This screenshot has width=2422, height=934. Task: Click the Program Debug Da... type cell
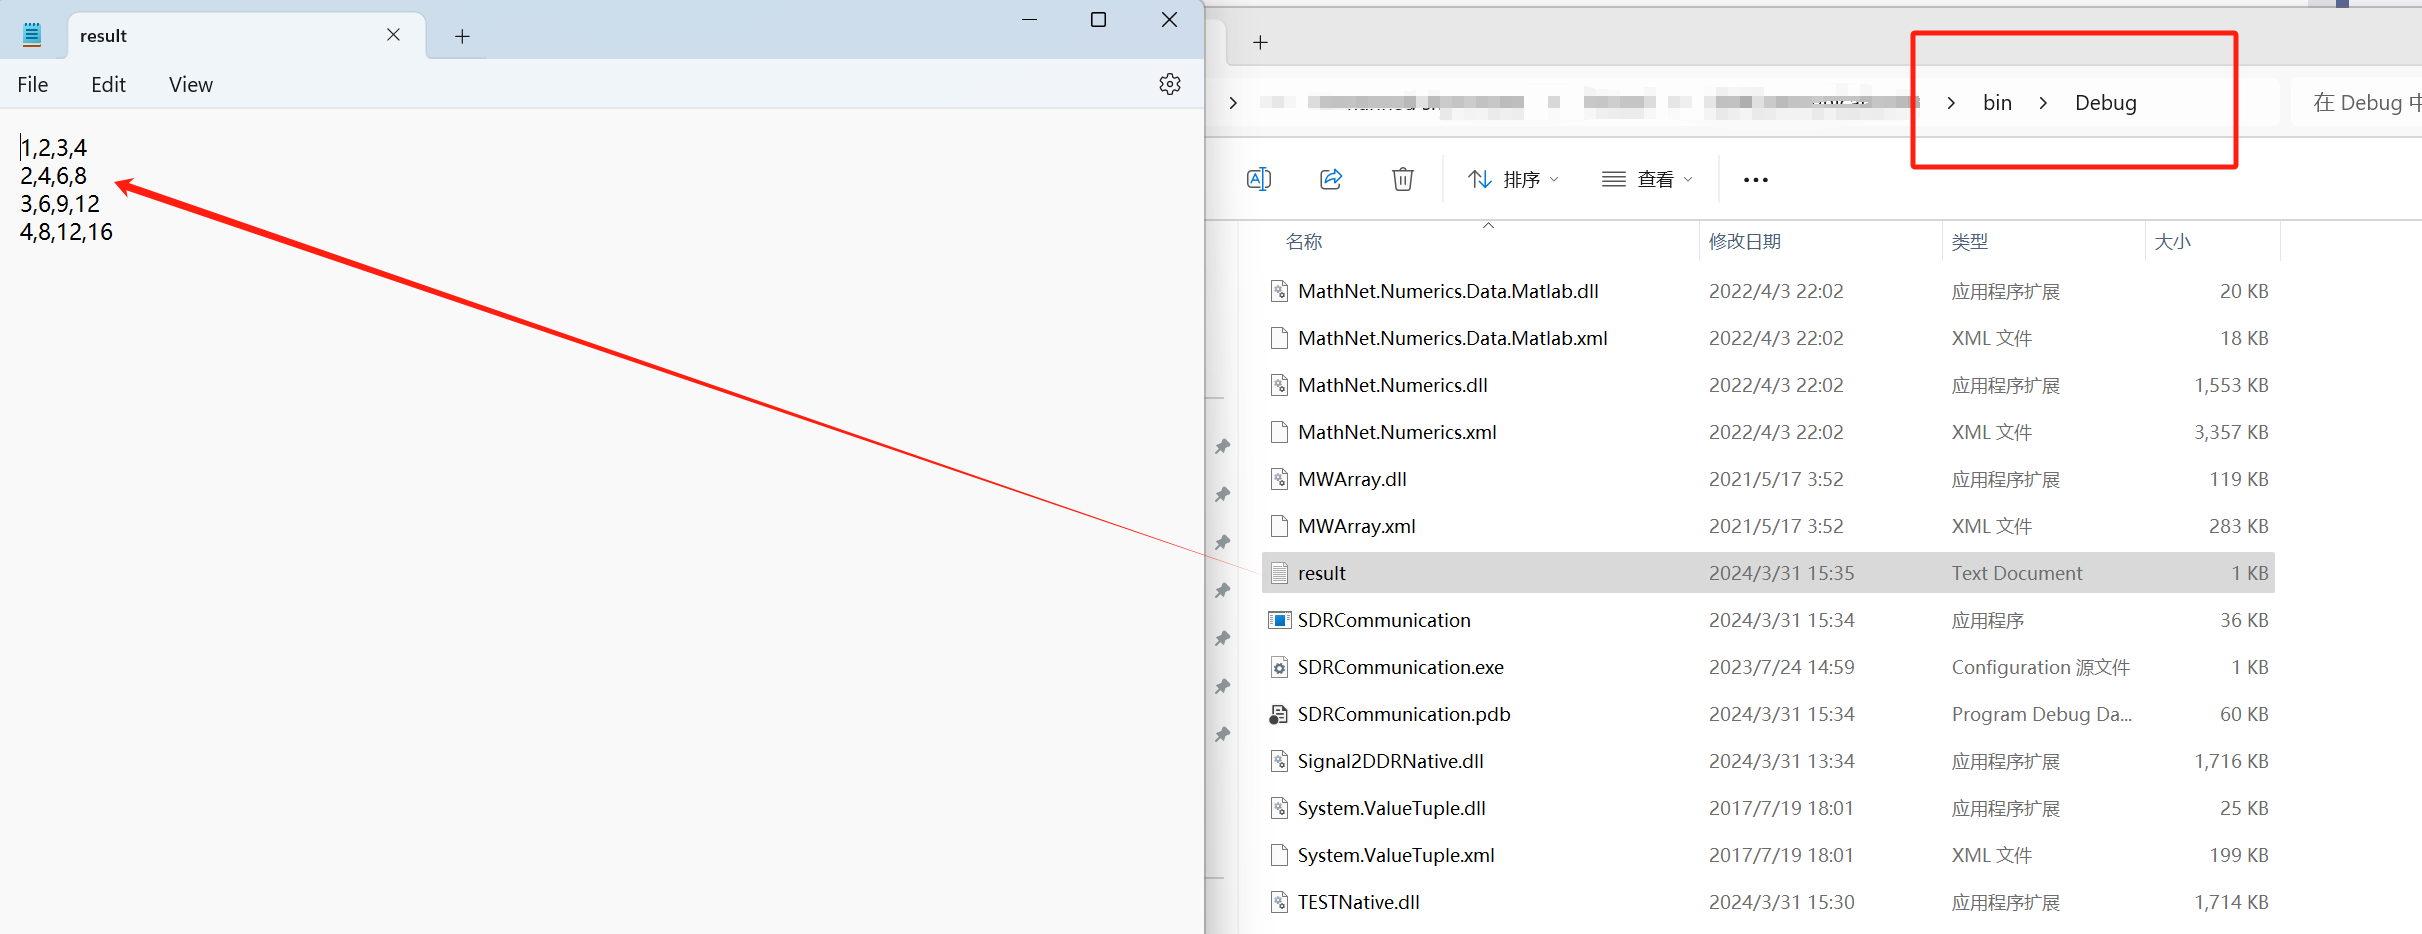pyautogui.click(x=2041, y=714)
